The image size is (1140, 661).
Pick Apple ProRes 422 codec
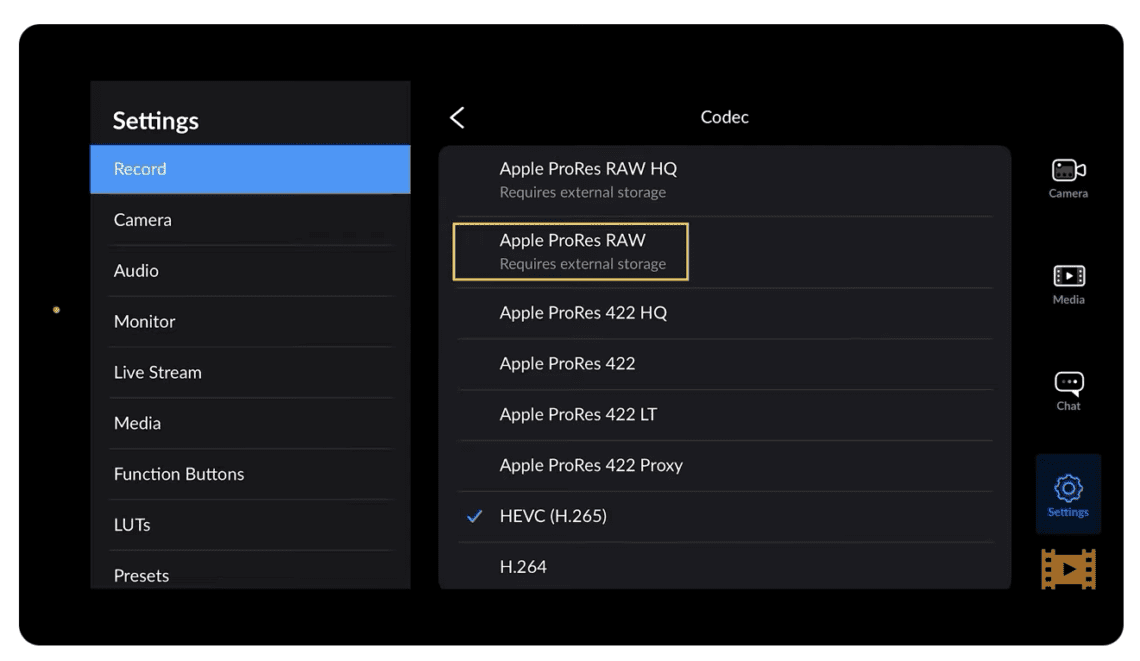(x=567, y=364)
